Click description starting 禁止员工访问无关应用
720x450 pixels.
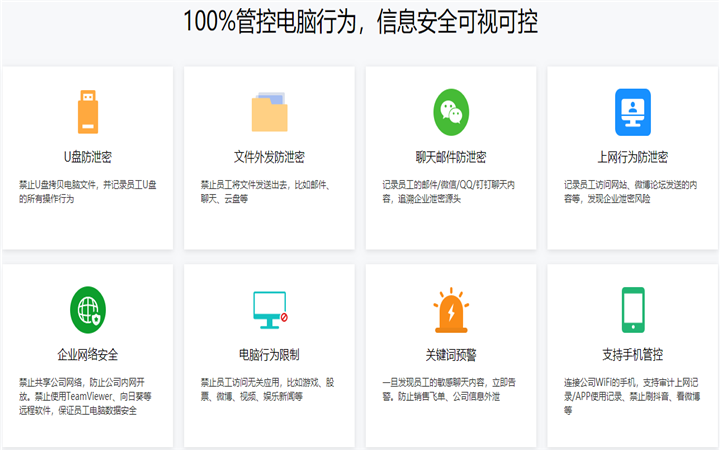[x=268, y=389]
